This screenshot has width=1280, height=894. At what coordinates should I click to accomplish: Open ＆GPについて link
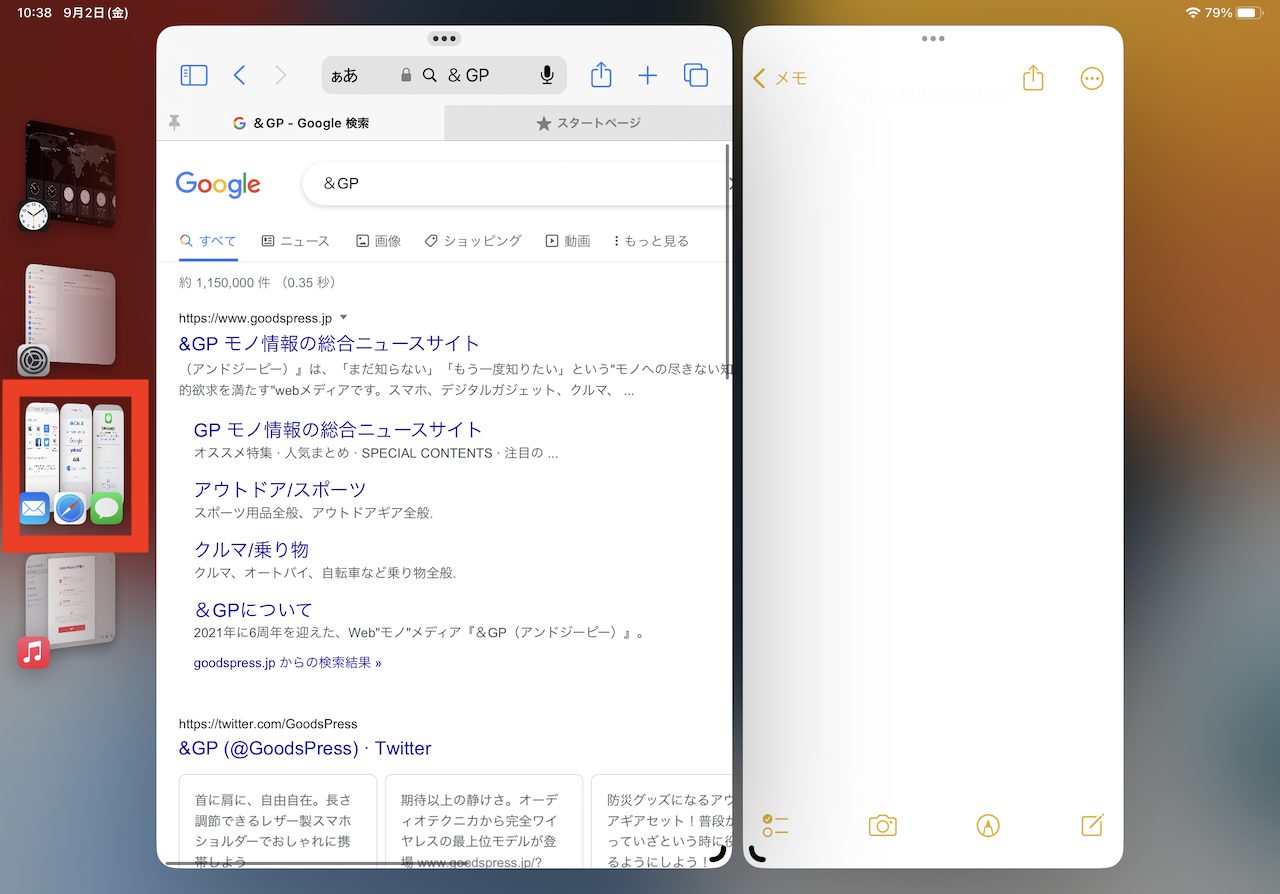pos(253,610)
